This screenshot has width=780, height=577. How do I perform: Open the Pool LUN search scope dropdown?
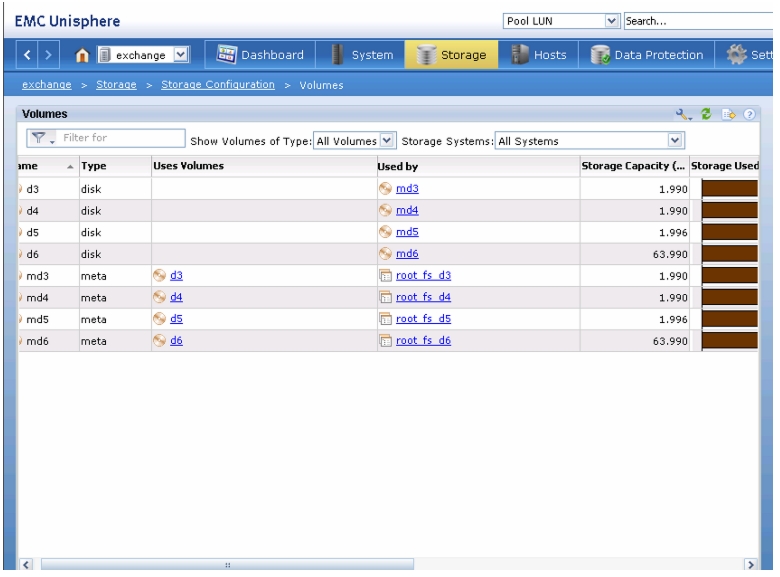[x=561, y=21]
